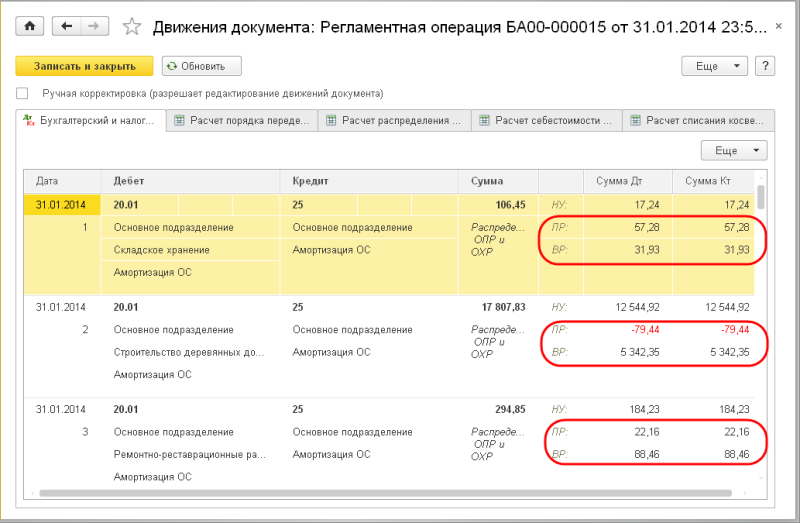Enable Ручная корректировка checkbox
This screenshot has width=800, height=523.
pos(22,94)
